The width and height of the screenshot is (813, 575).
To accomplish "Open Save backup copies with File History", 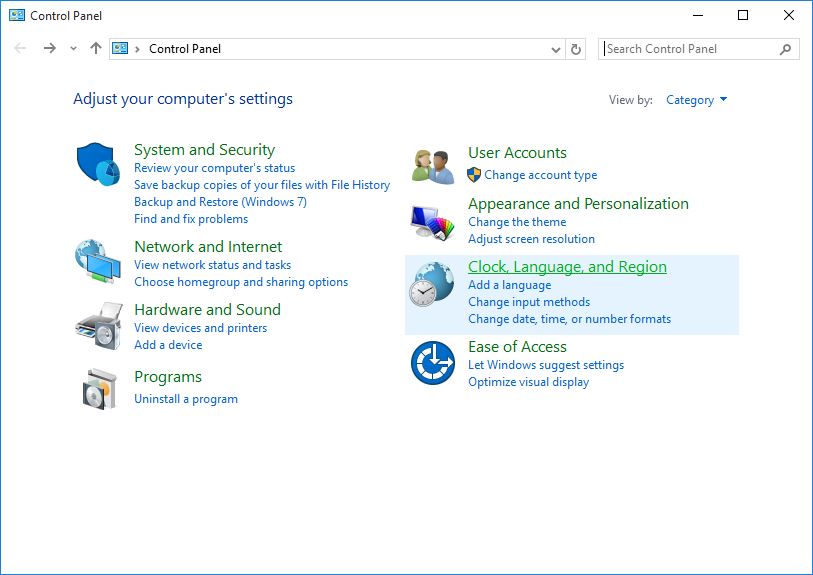I will tap(262, 185).
